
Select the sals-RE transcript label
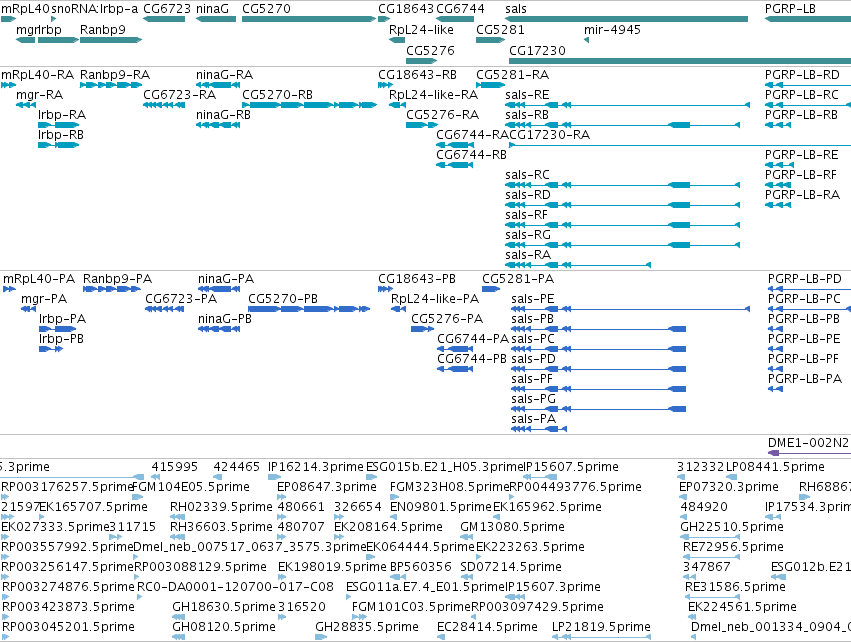click(x=527, y=95)
